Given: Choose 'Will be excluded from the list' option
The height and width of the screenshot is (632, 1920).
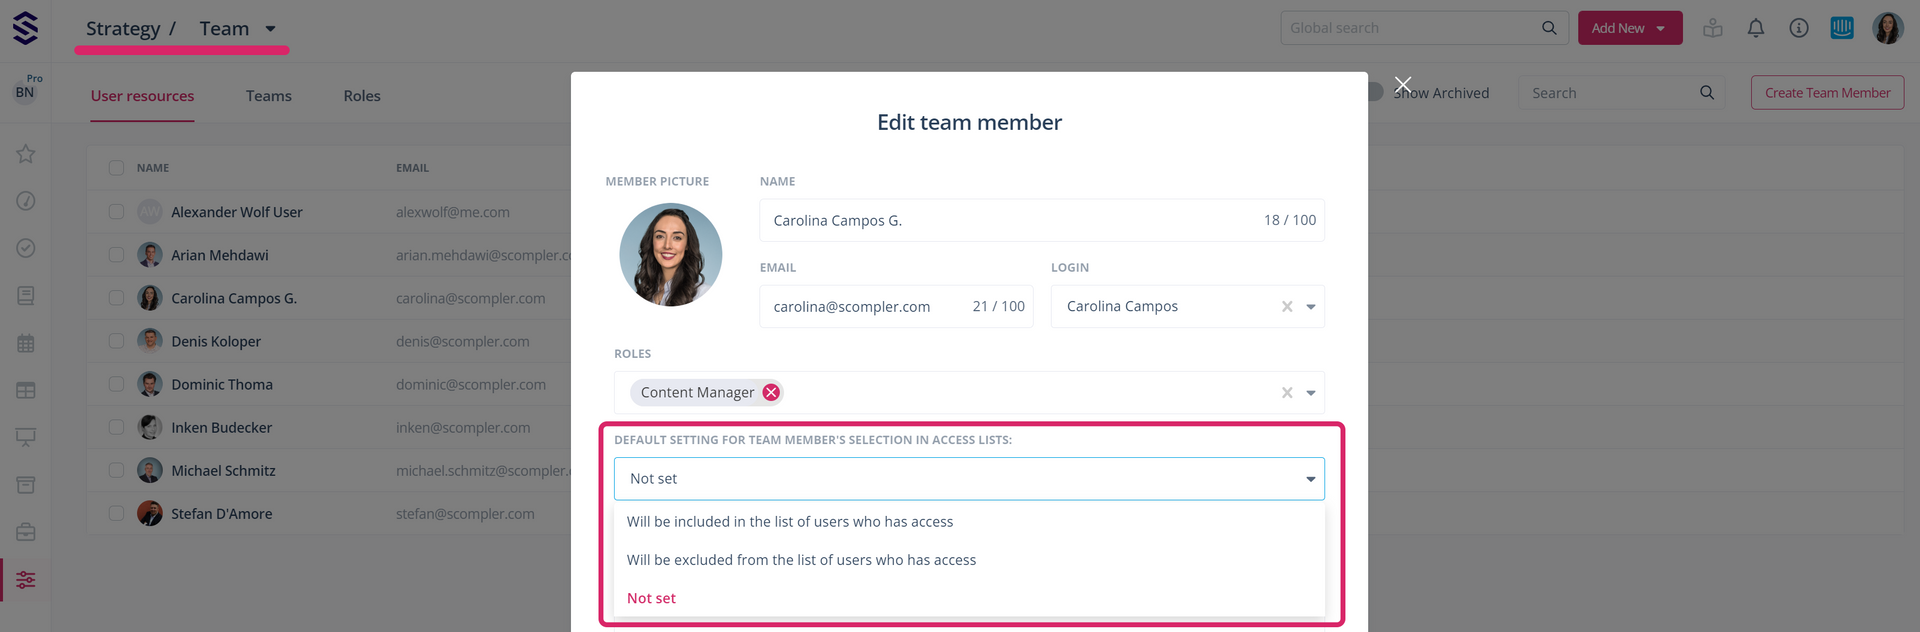Looking at the screenshot, I should click(801, 560).
